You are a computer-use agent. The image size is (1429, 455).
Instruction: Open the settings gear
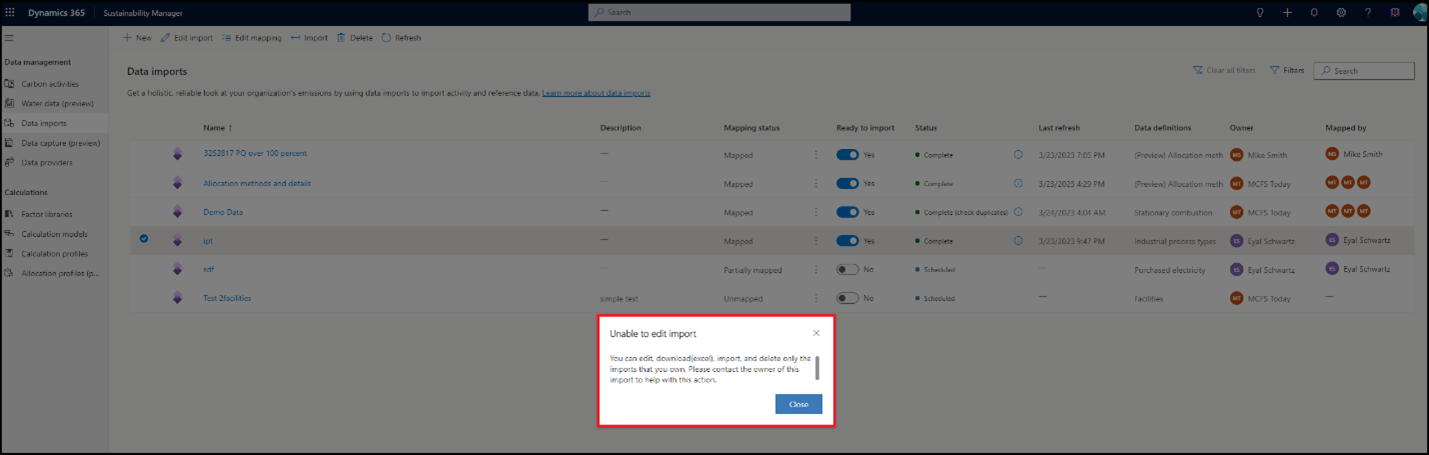[1341, 12]
